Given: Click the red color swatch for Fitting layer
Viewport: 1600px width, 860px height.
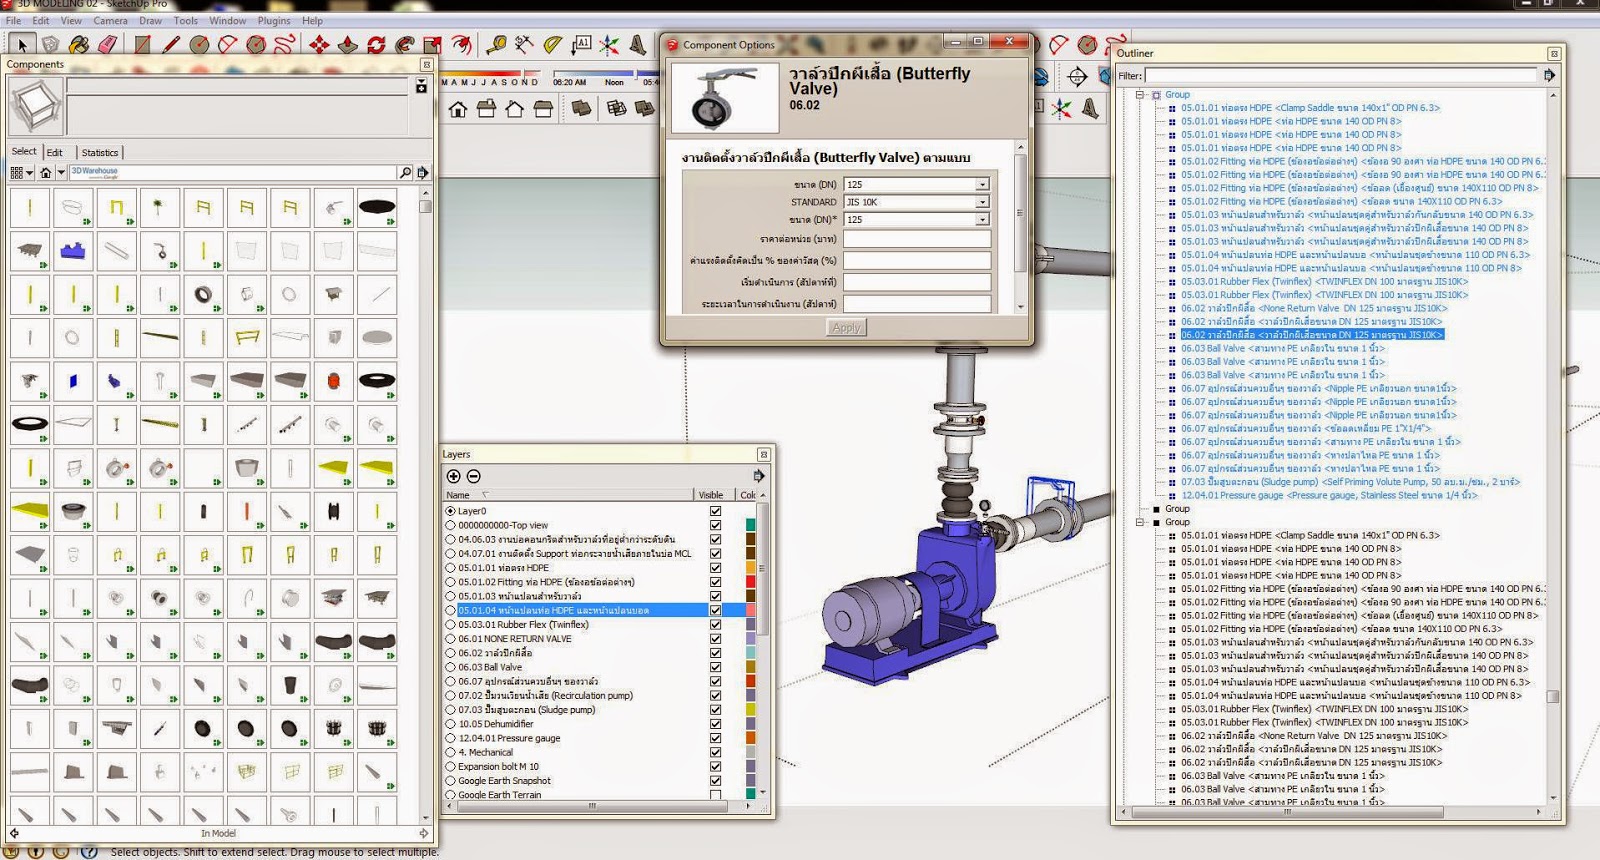Looking at the screenshot, I should (750, 582).
